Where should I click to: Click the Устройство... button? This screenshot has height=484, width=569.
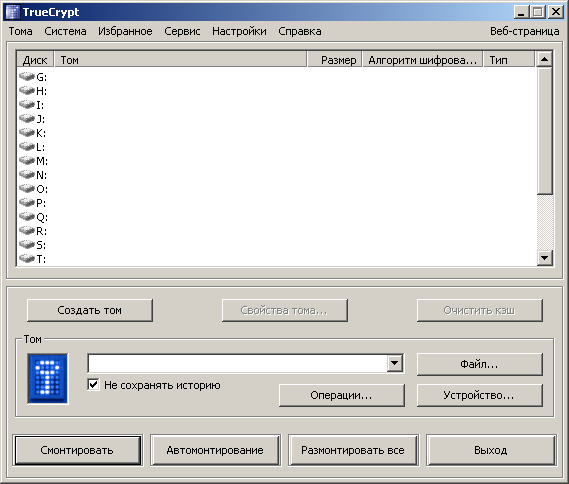pyautogui.click(x=480, y=395)
